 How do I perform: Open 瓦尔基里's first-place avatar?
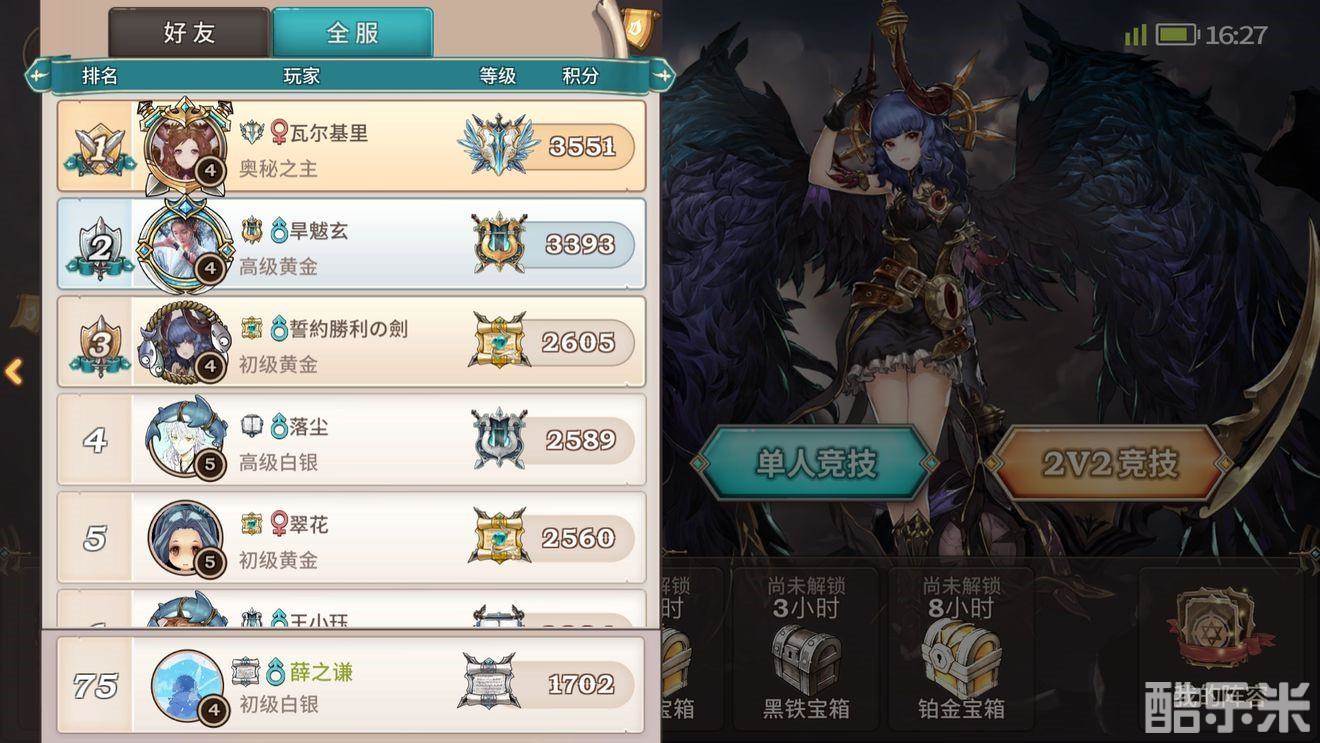tap(184, 147)
